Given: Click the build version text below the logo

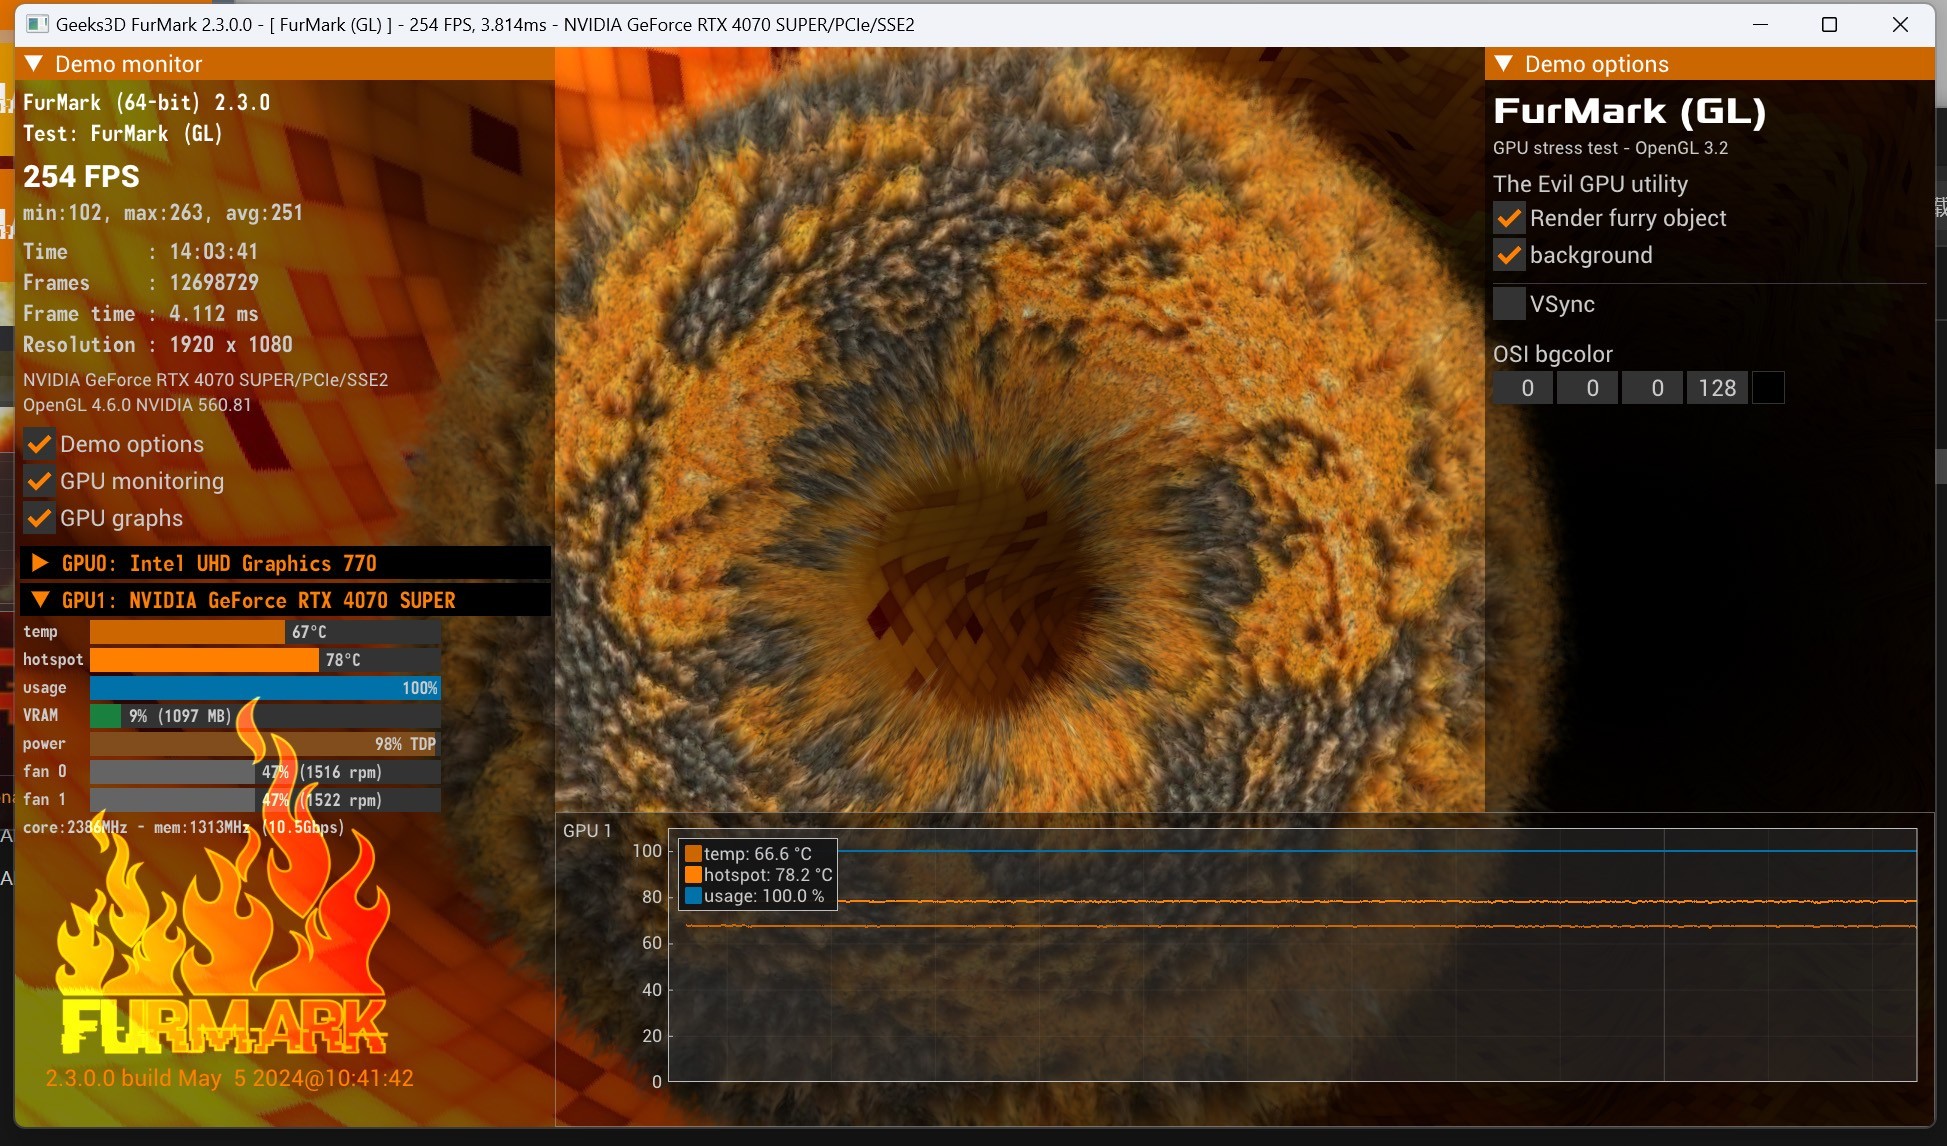Looking at the screenshot, I should click(229, 1078).
